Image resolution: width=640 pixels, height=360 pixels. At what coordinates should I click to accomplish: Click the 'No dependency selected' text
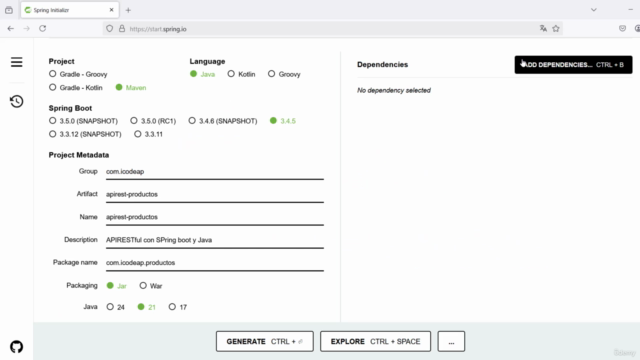394,90
